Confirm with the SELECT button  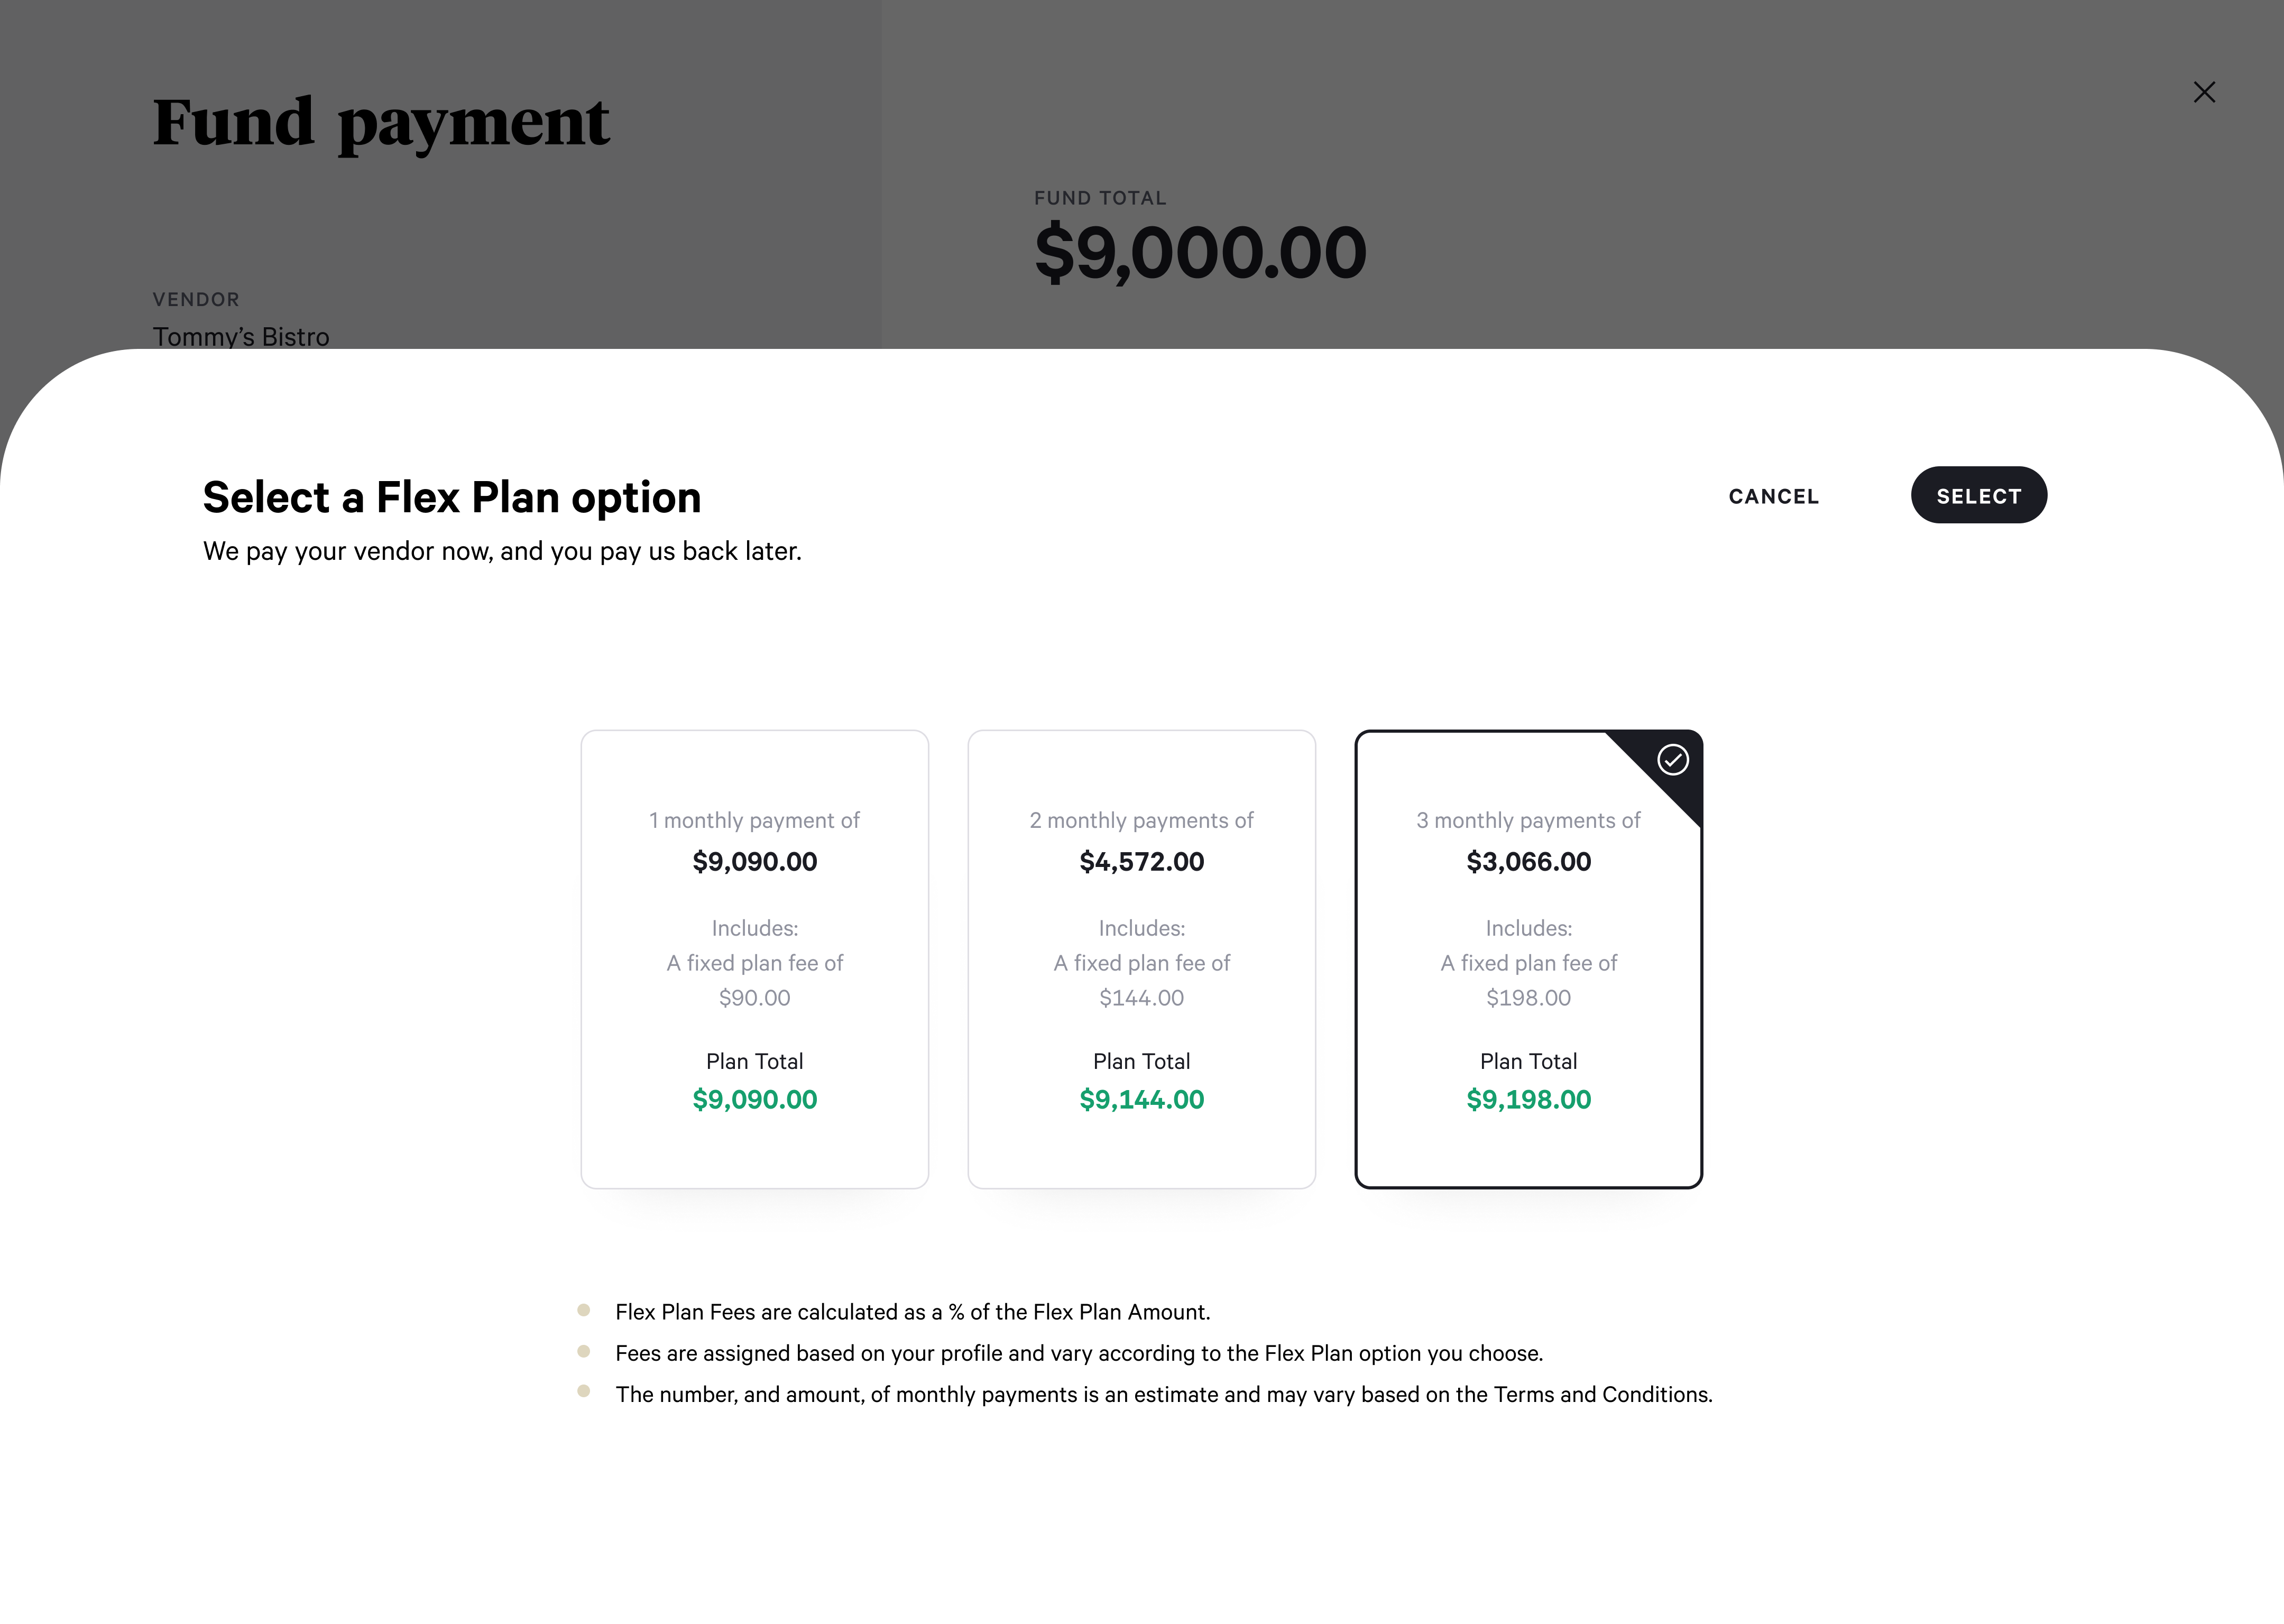coord(1978,495)
